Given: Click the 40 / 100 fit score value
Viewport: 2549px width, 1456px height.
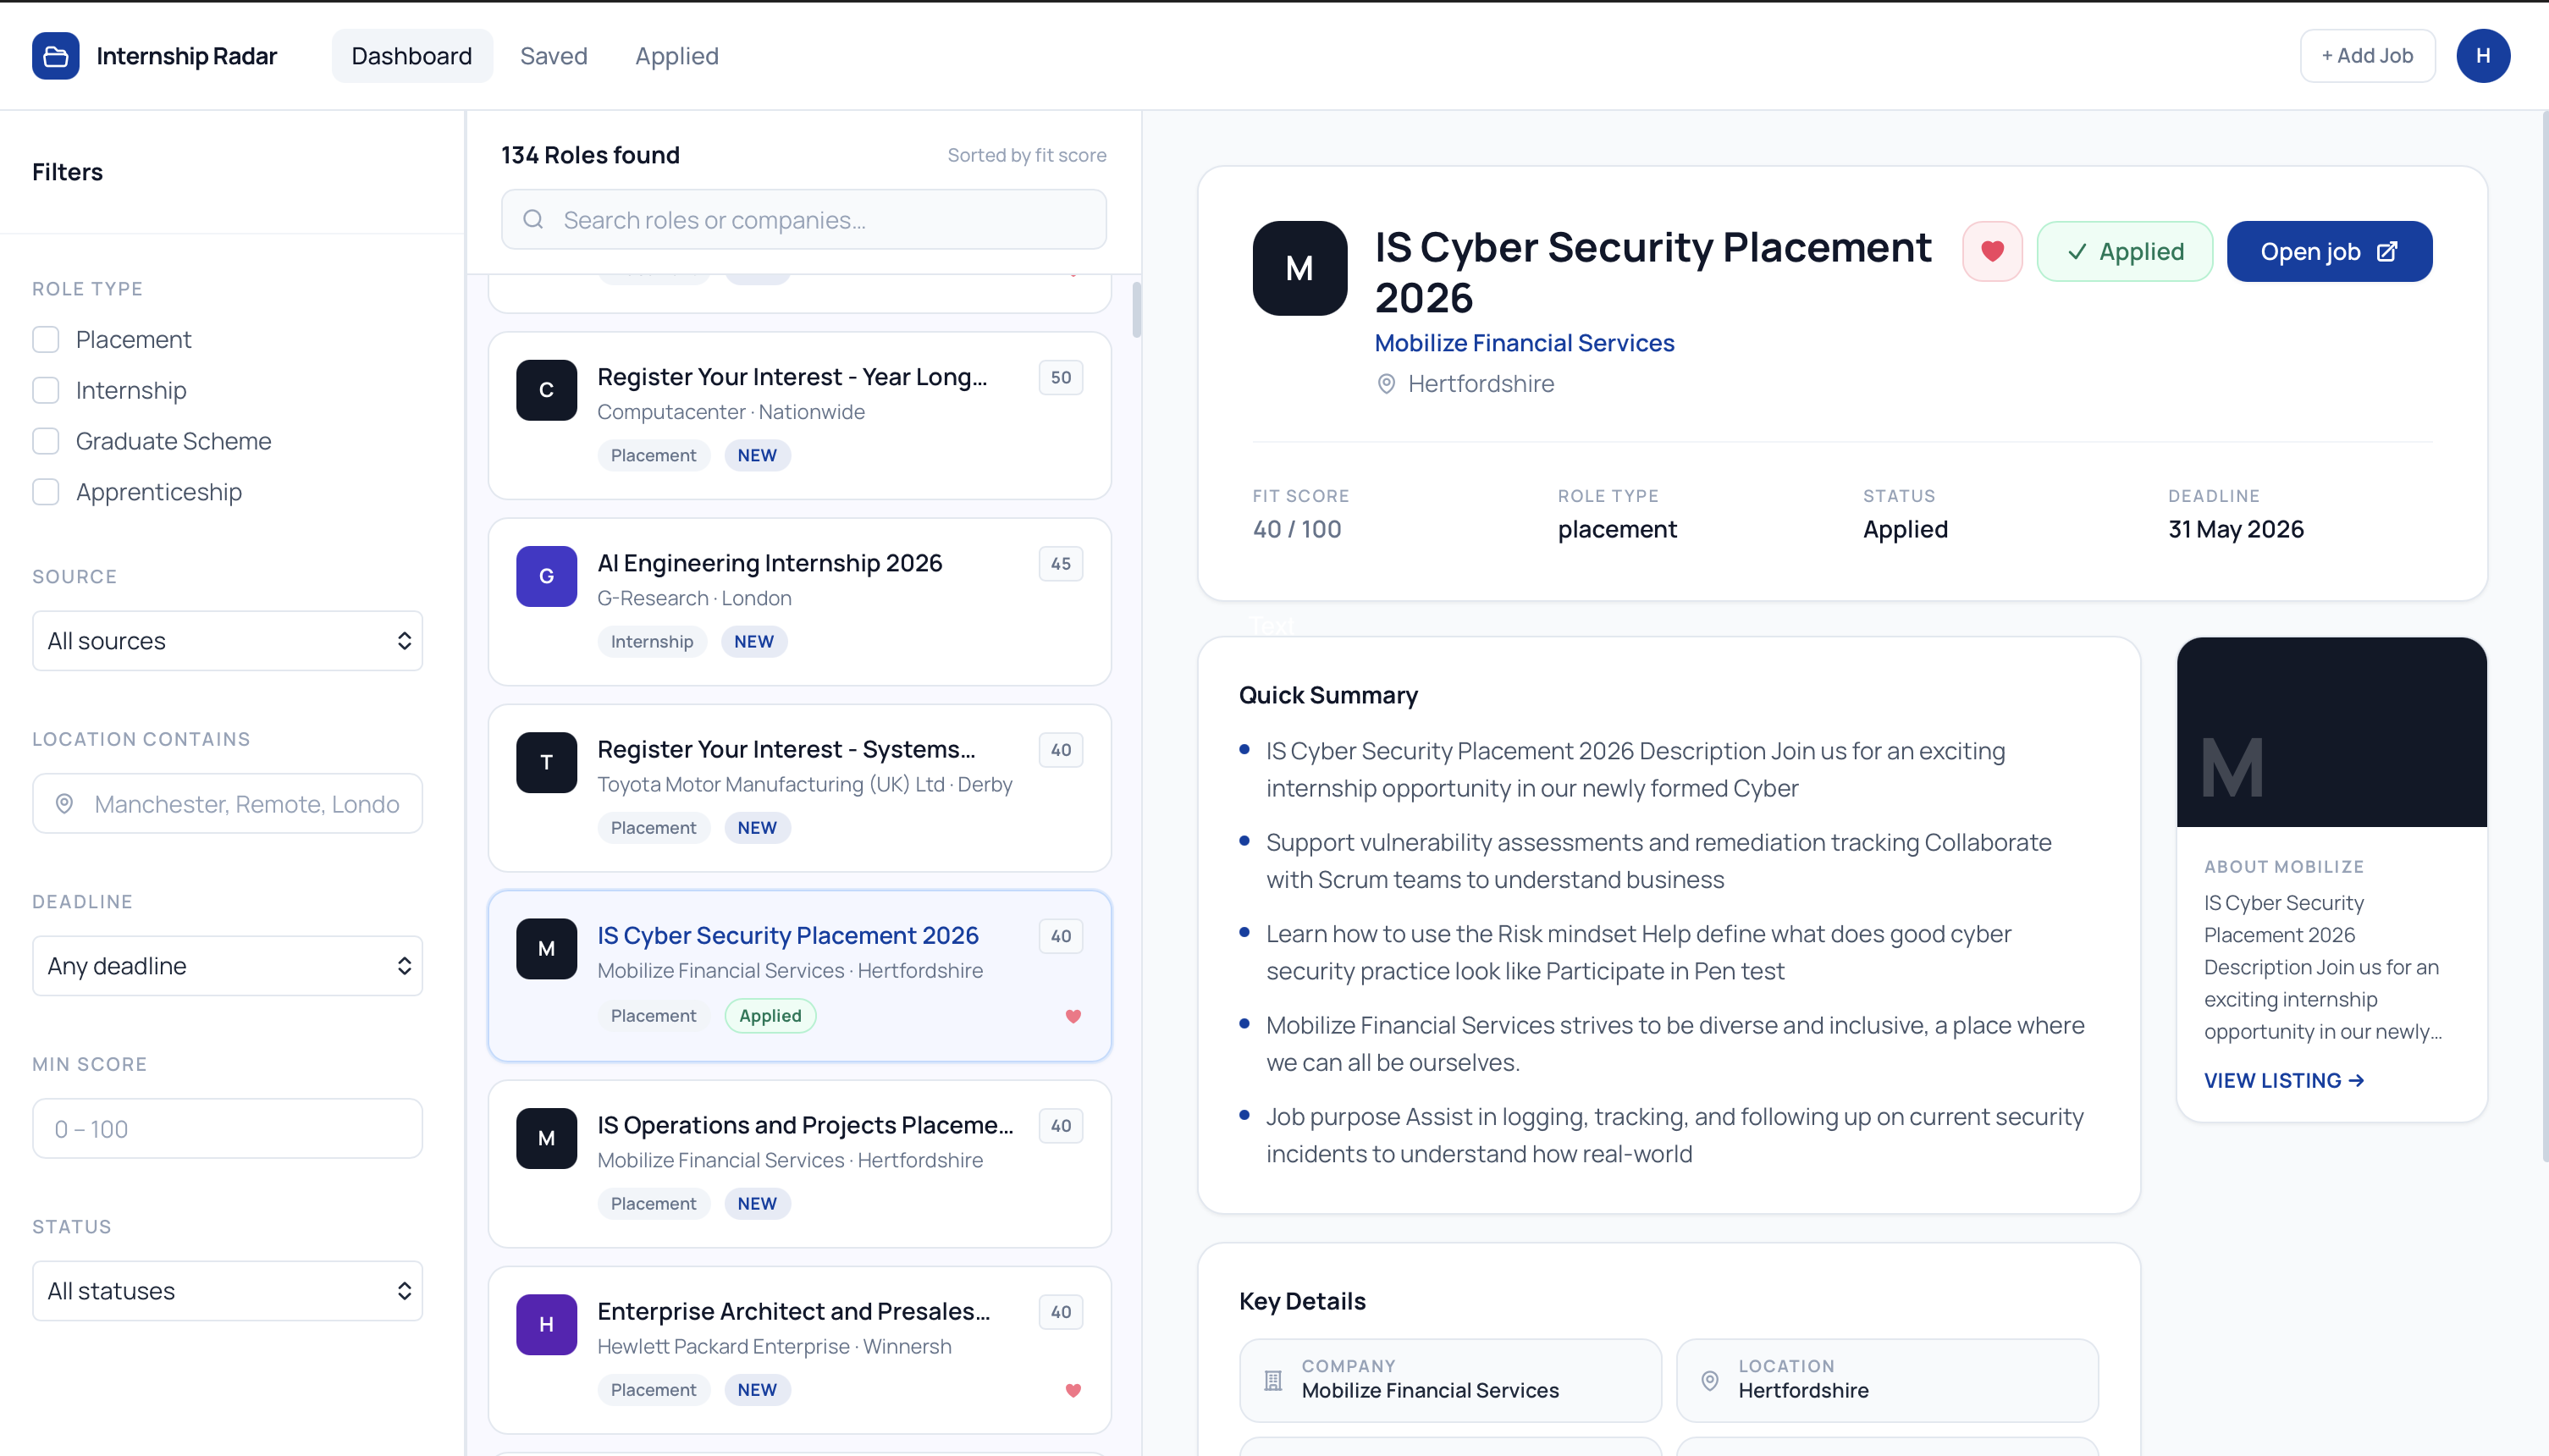Looking at the screenshot, I should (1297, 530).
